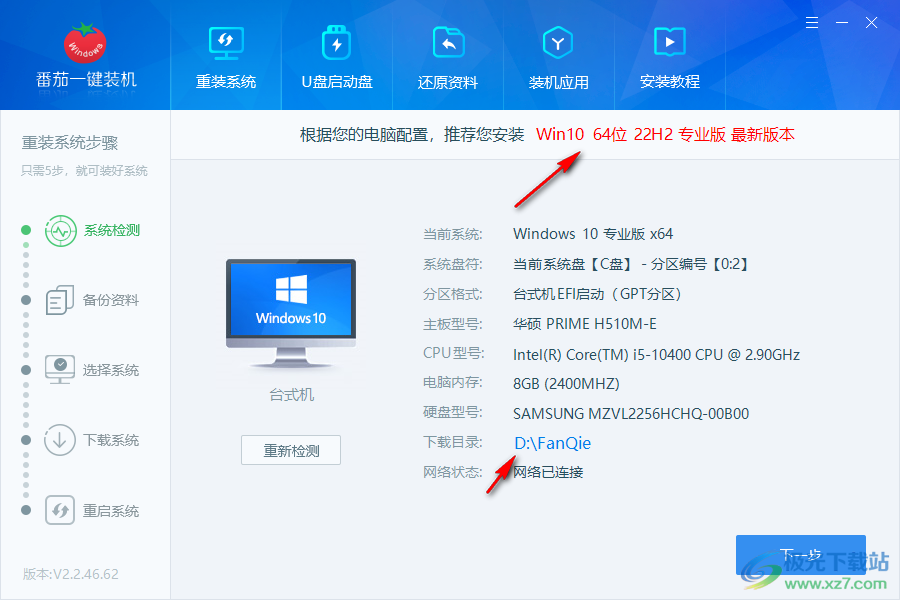Screen dimensions: 900x600
Task: Click the 下一步 next step button
Action: point(801,555)
